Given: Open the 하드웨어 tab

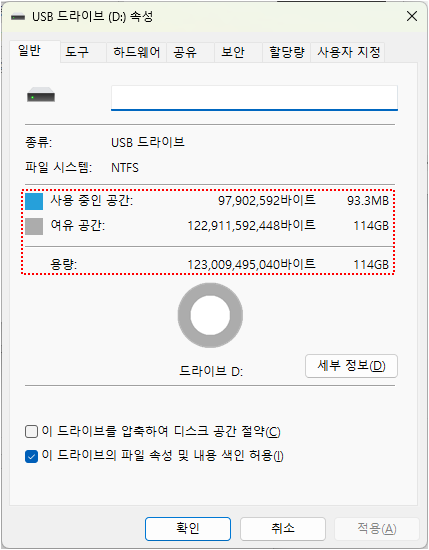Looking at the screenshot, I should pyautogui.click(x=136, y=52).
